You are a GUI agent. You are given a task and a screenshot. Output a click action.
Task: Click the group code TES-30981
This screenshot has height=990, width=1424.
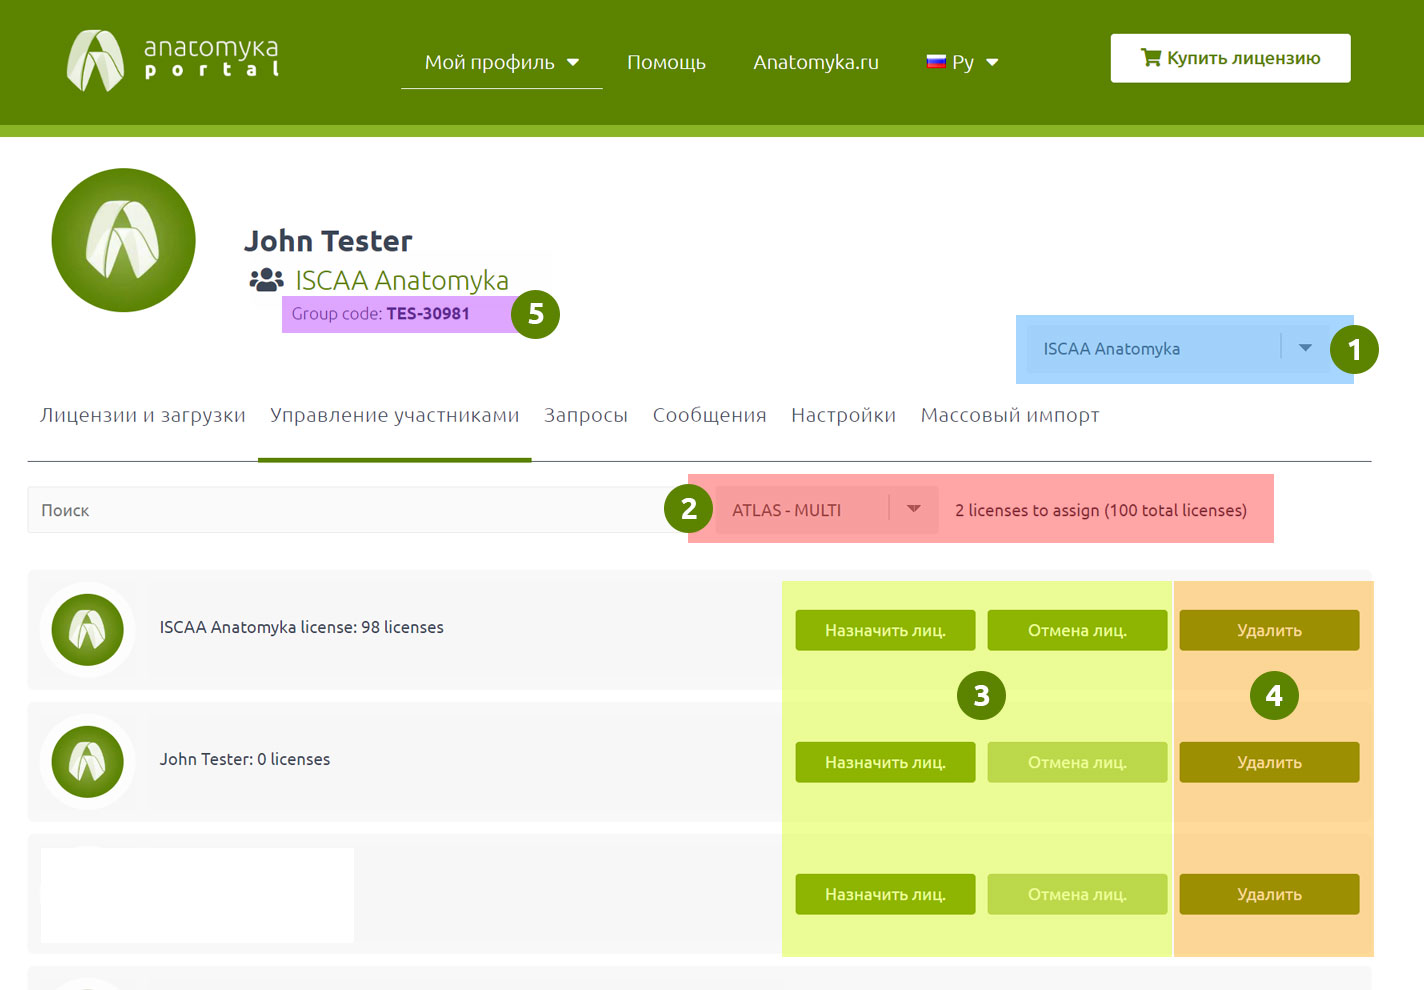[x=428, y=314]
